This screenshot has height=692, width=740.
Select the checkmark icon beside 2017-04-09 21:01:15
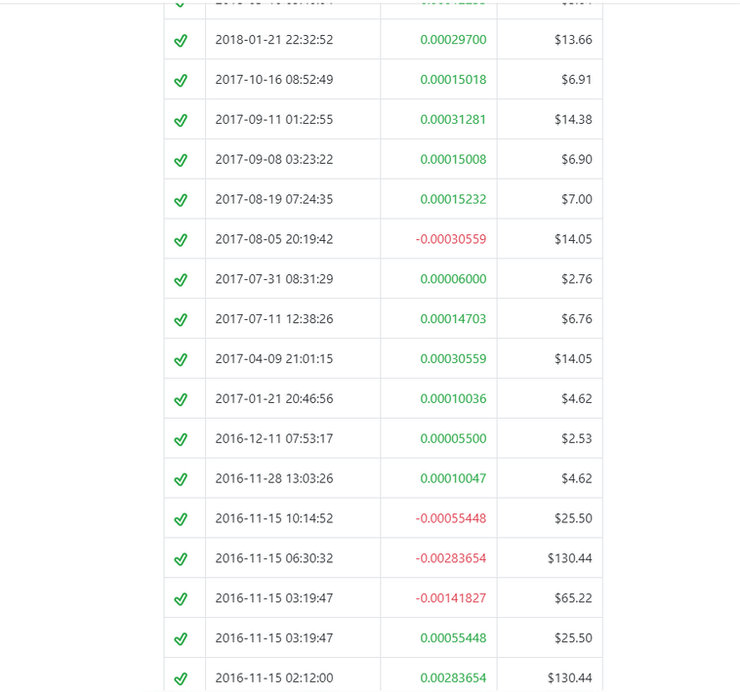(x=181, y=359)
